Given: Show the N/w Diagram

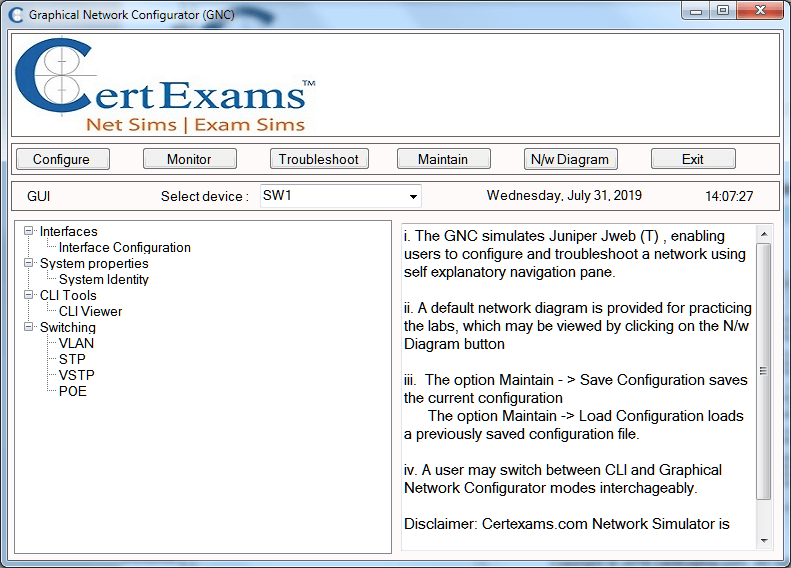Looking at the screenshot, I should click(x=569, y=159).
